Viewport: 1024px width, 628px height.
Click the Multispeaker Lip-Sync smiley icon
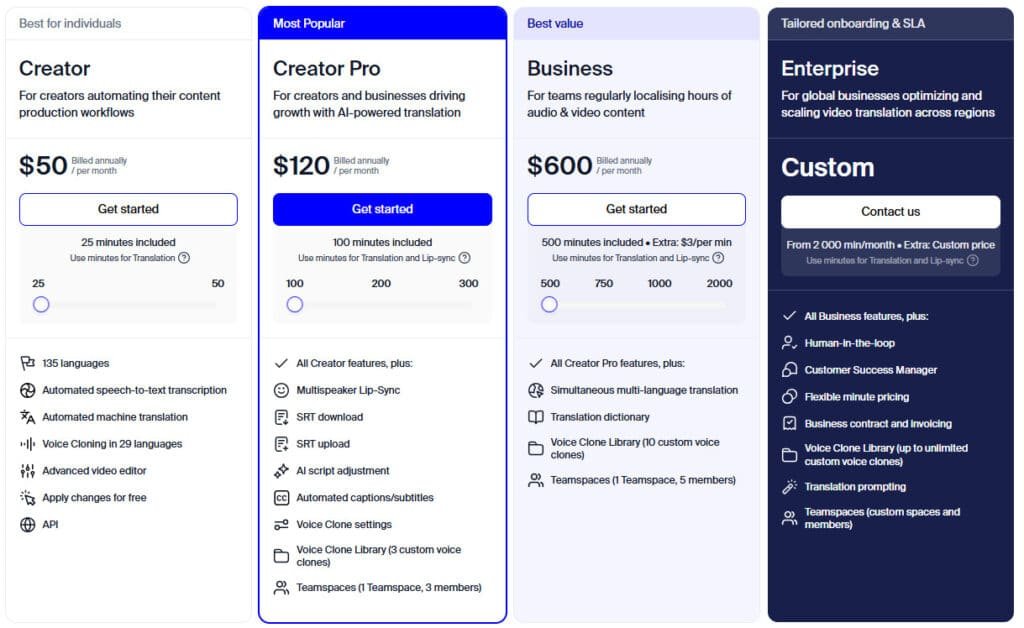click(x=280, y=390)
